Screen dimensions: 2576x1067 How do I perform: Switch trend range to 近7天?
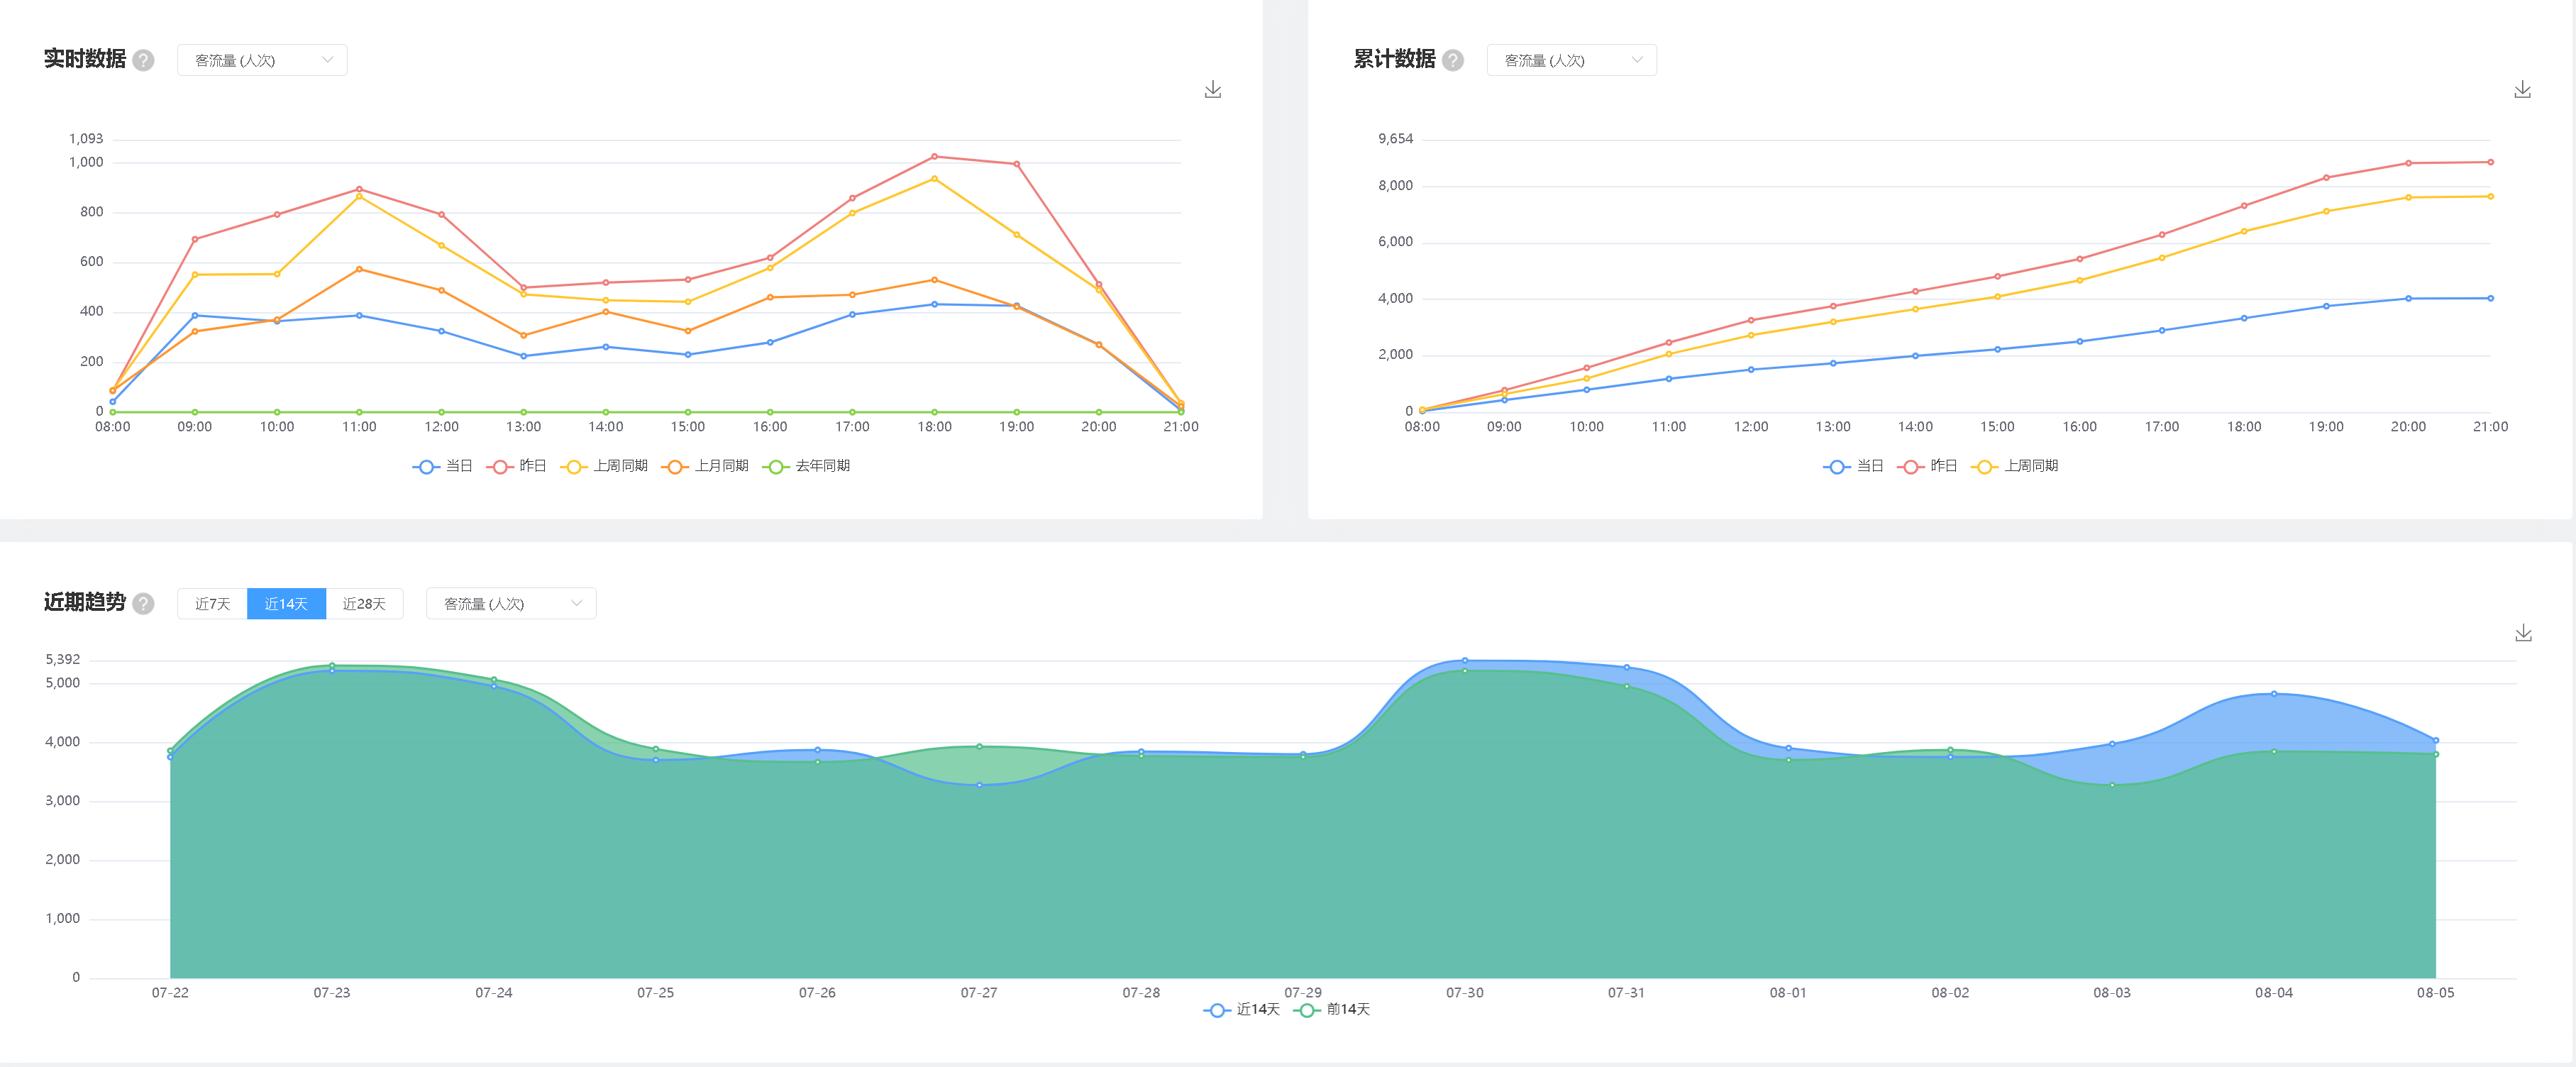coord(212,604)
